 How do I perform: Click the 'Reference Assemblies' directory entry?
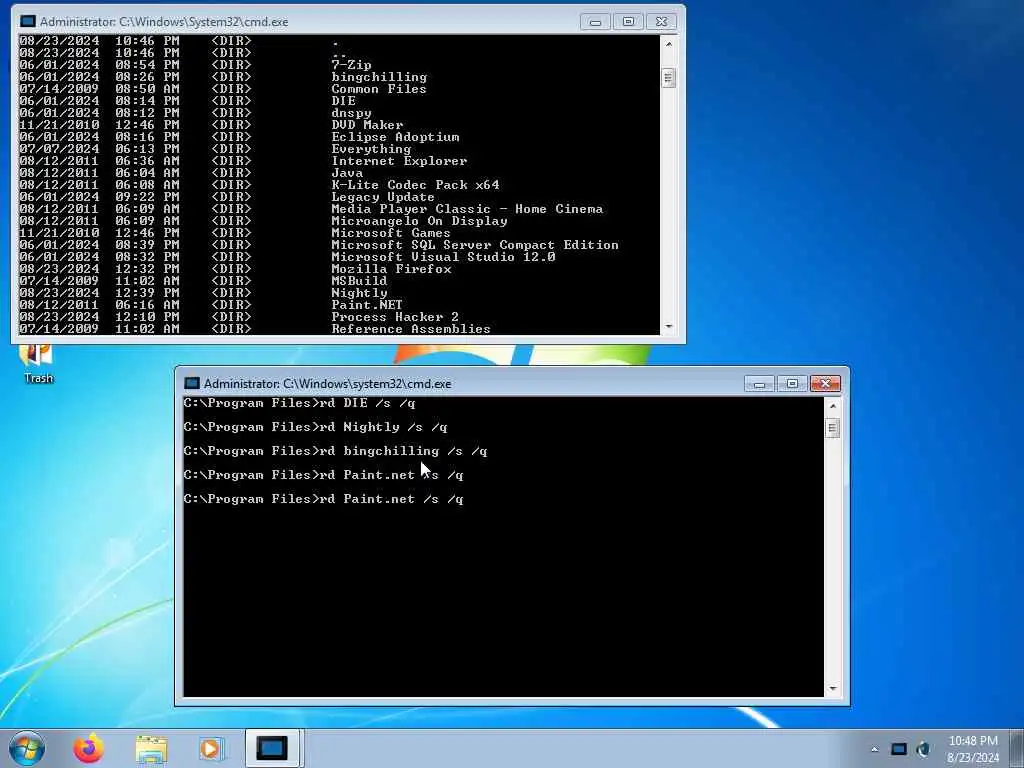point(411,329)
